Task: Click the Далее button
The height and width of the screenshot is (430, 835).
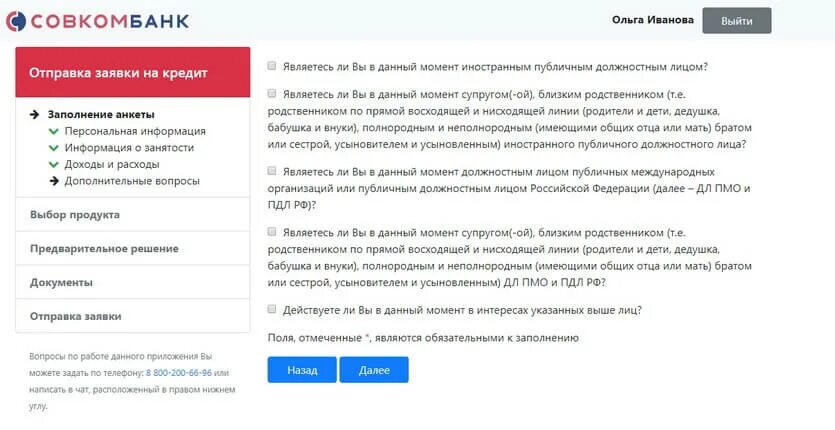Action: click(374, 370)
